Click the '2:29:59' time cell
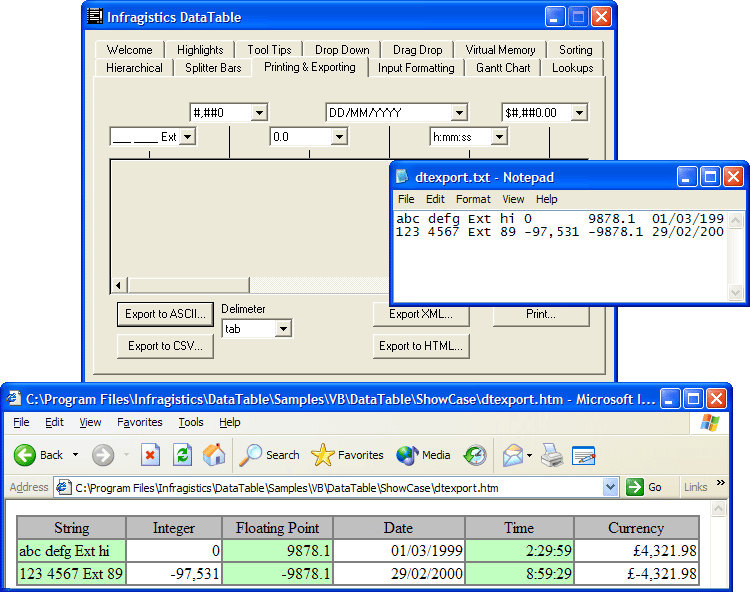This screenshot has height=592, width=750. coord(519,551)
